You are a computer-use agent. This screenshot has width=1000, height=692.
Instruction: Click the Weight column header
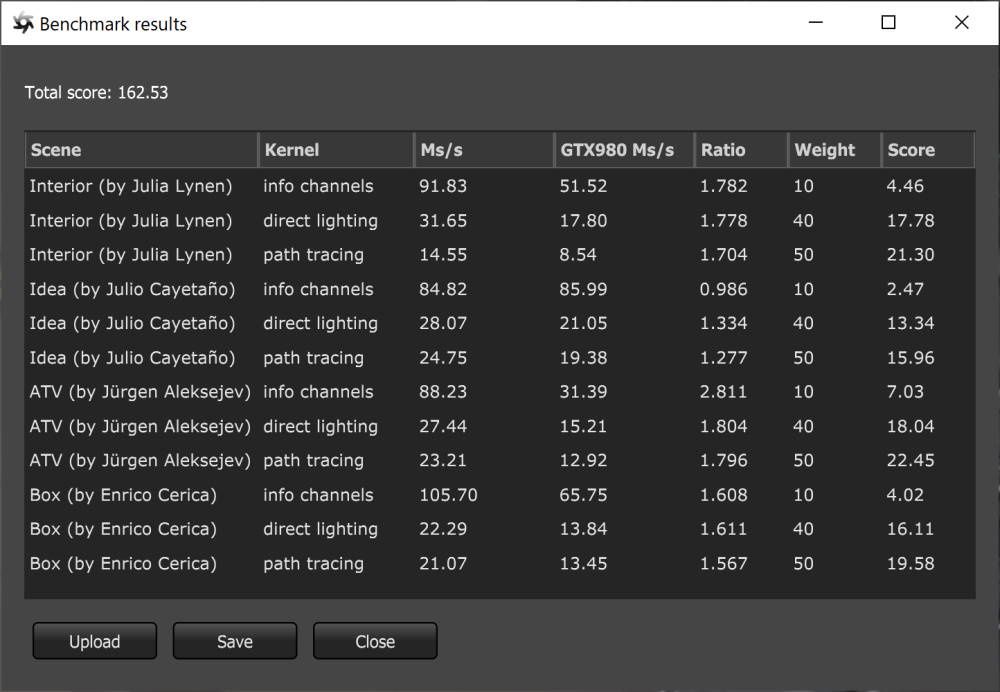coord(835,150)
